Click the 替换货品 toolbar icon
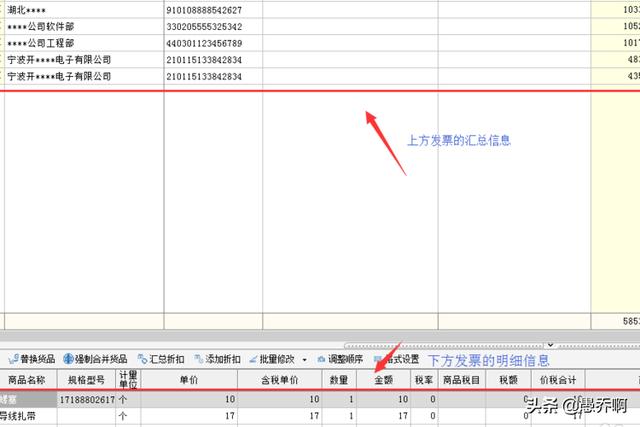This screenshot has width=640, height=427. pyautogui.click(x=31, y=359)
